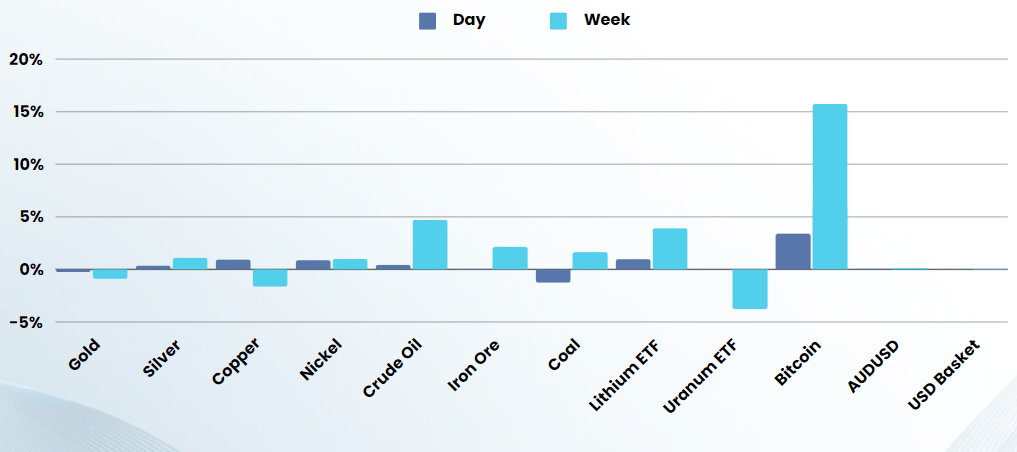
Task: Click the 20% y-axis label
Action: 26,59
